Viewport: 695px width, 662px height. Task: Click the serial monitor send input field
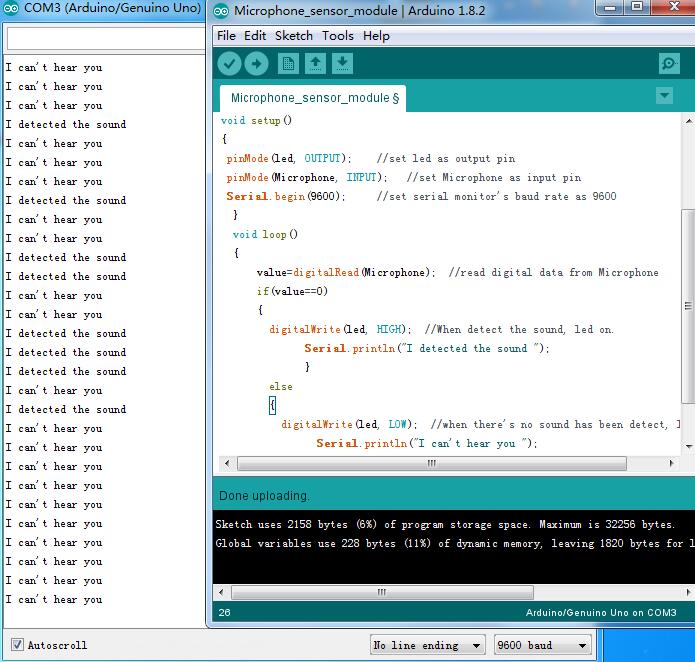105,39
